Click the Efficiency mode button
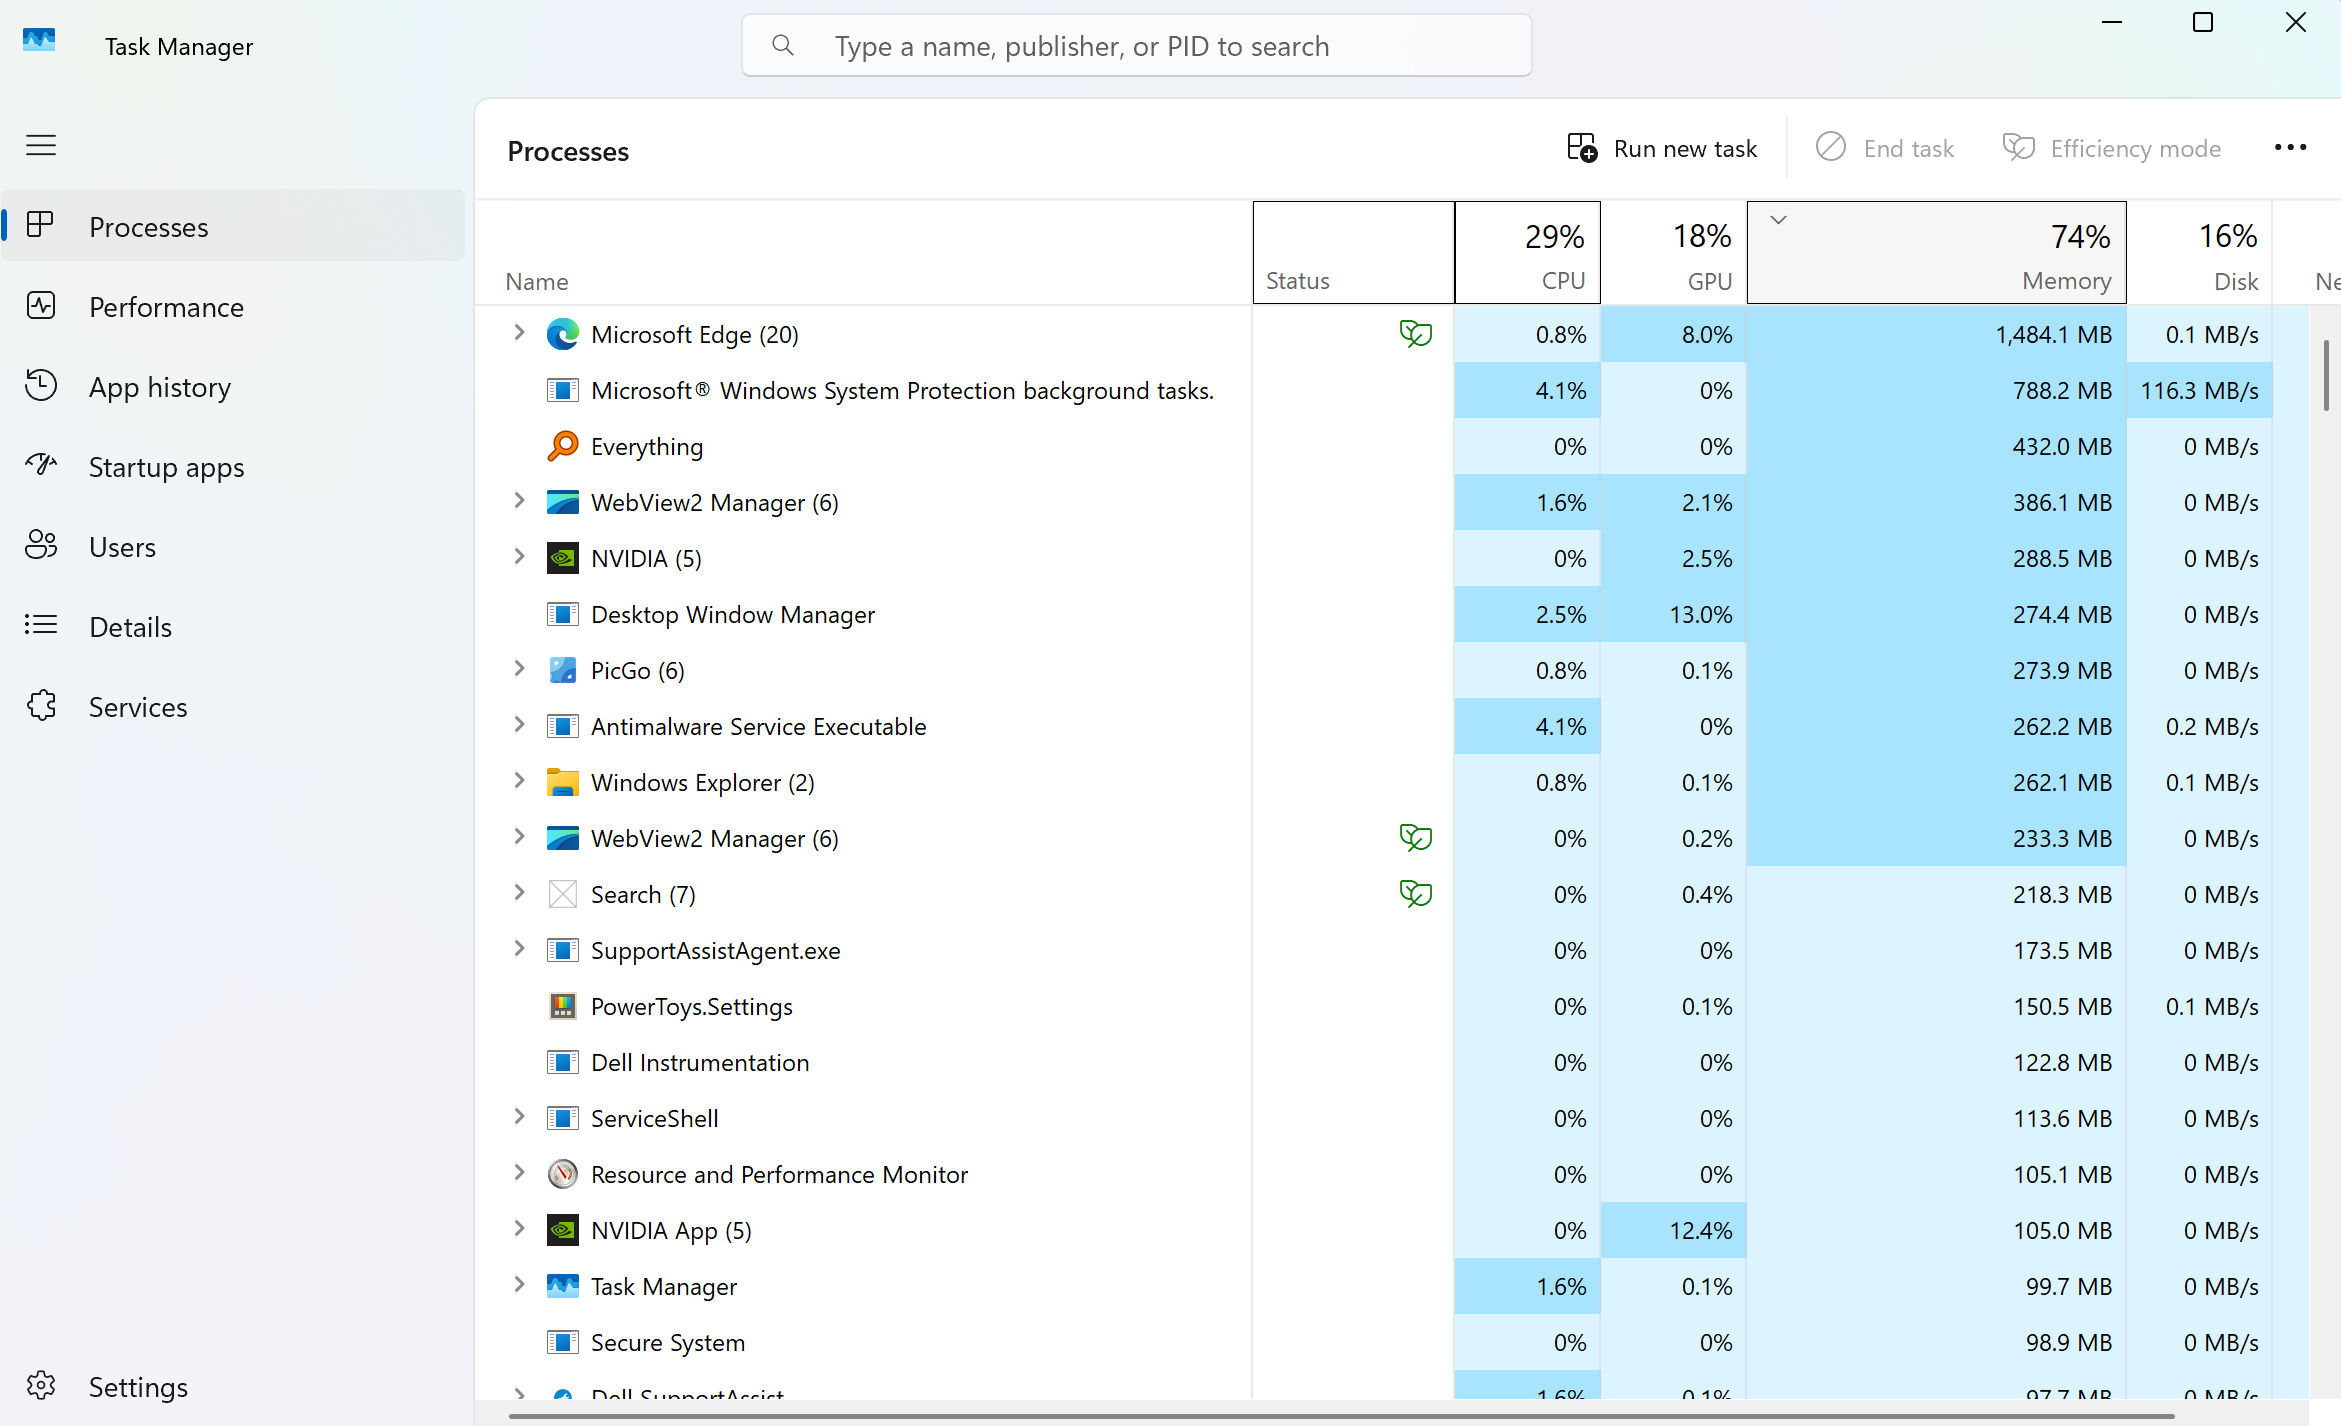The height and width of the screenshot is (1426, 2341). pyautogui.click(x=2112, y=148)
